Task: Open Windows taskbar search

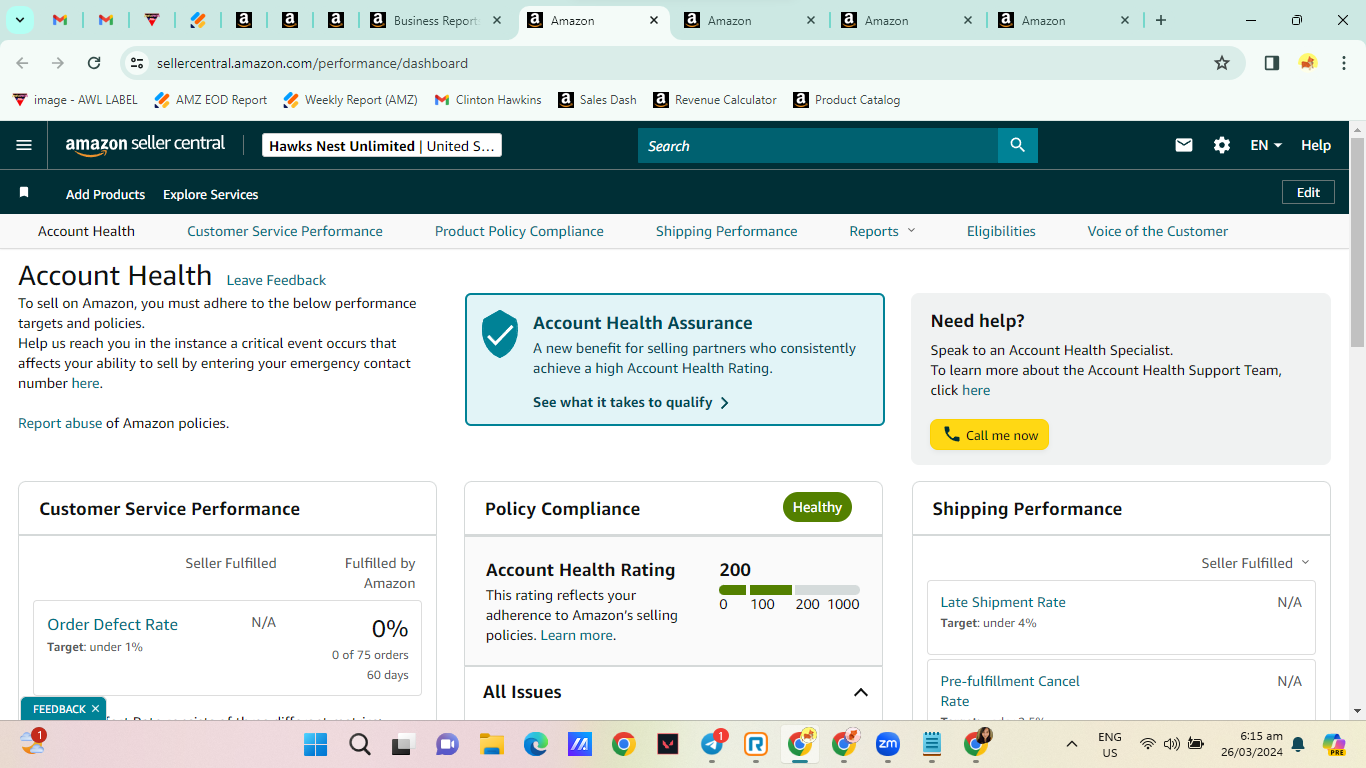Action: (x=360, y=744)
